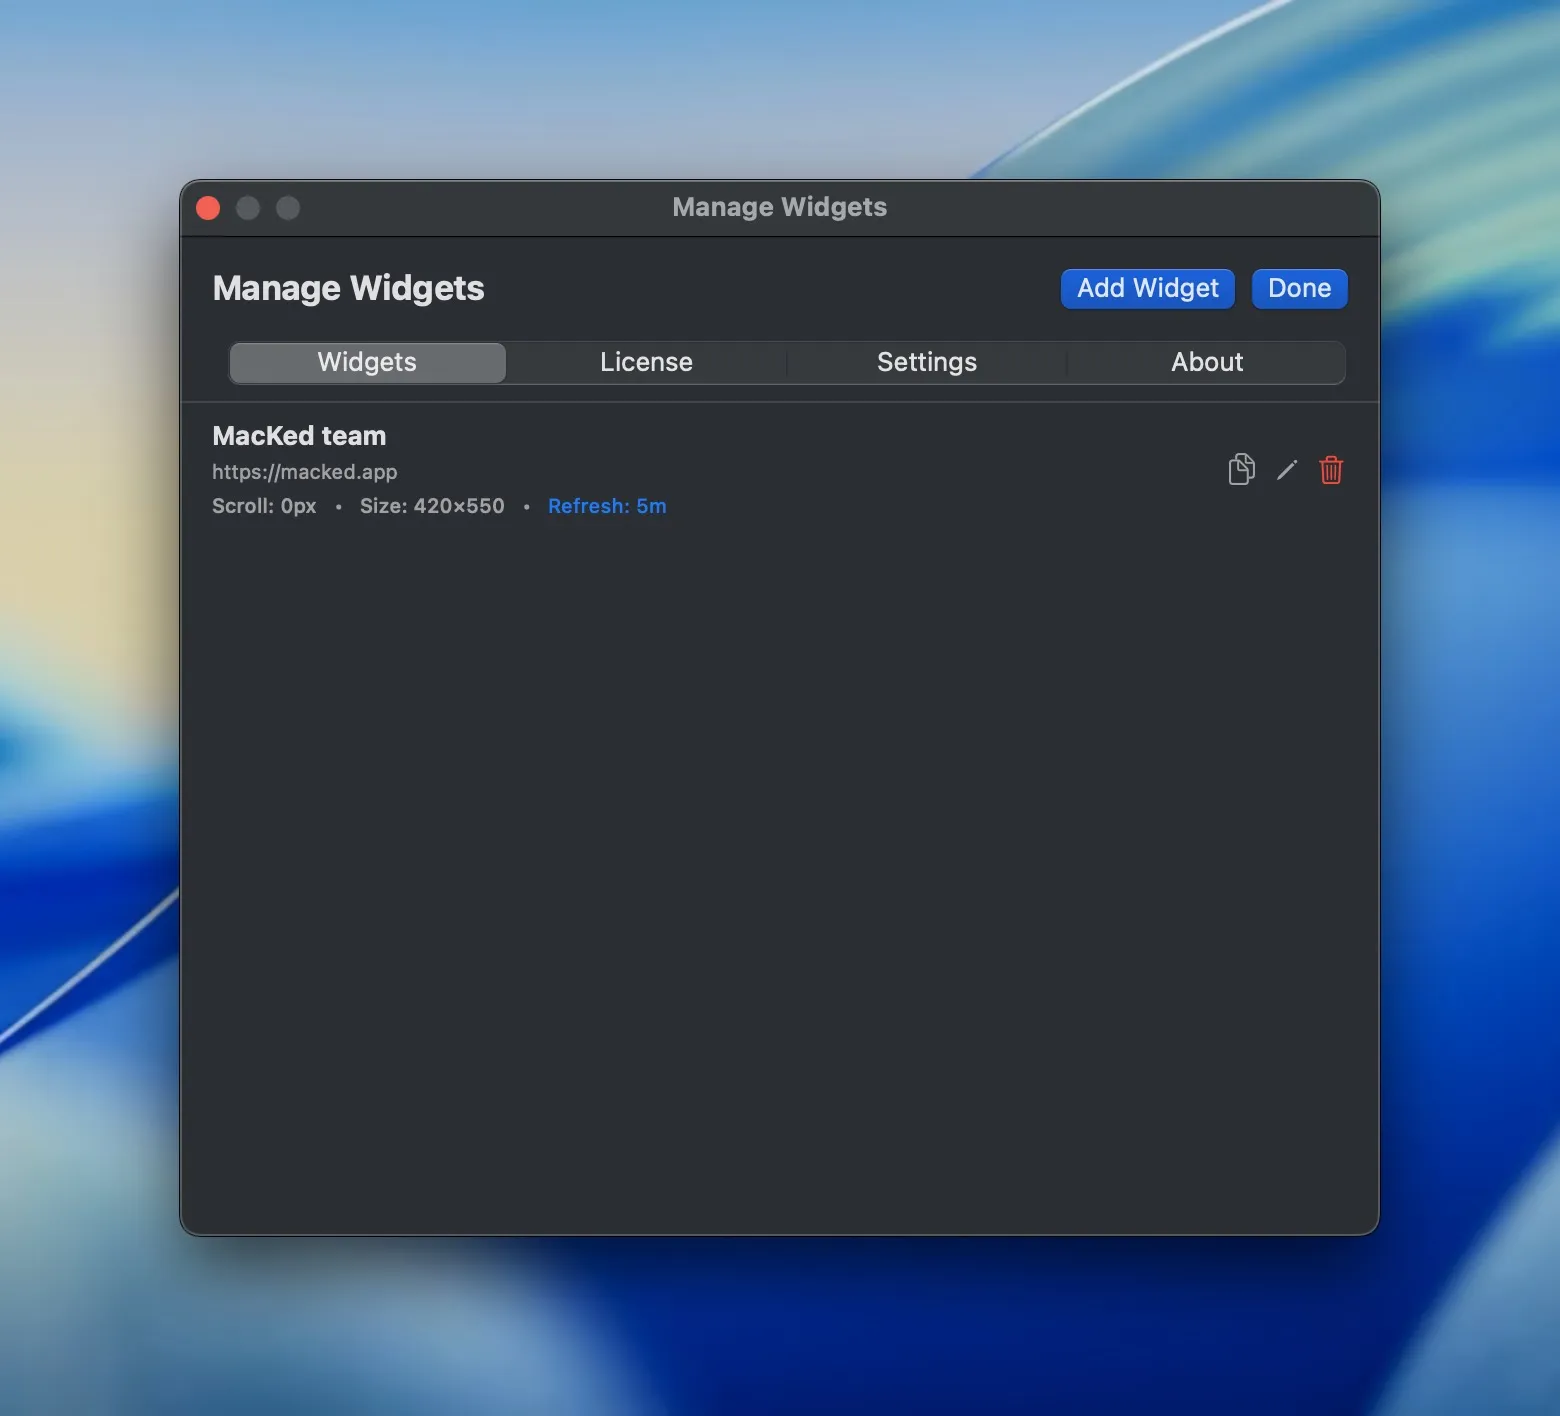Edit the MacKed team widget with pencil icon
This screenshot has width=1560, height=1416.
pyautogui.click(x=1287, y=470)
